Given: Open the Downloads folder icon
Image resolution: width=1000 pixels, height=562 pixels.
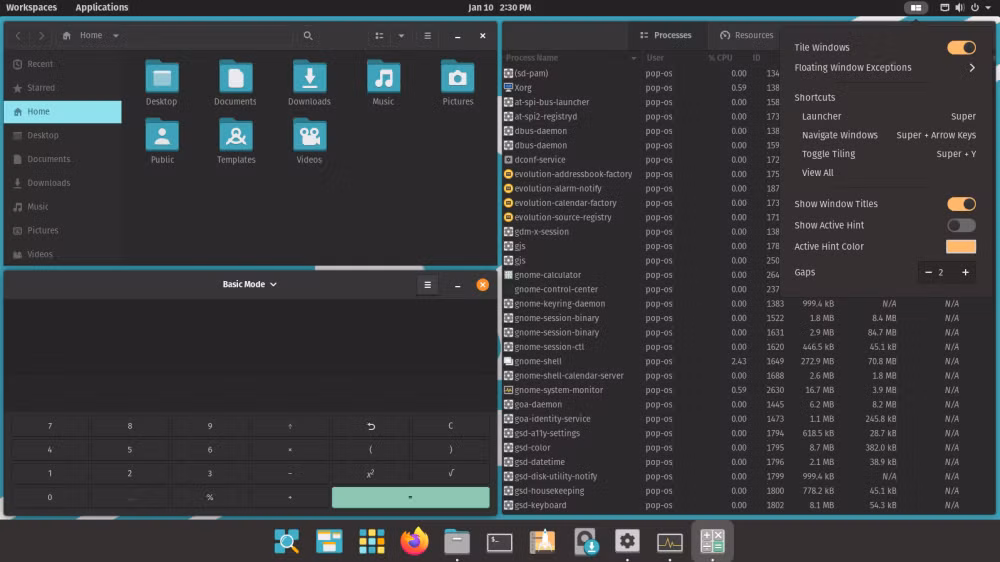Looking at the screenshot, I should [x=309, y=78].
